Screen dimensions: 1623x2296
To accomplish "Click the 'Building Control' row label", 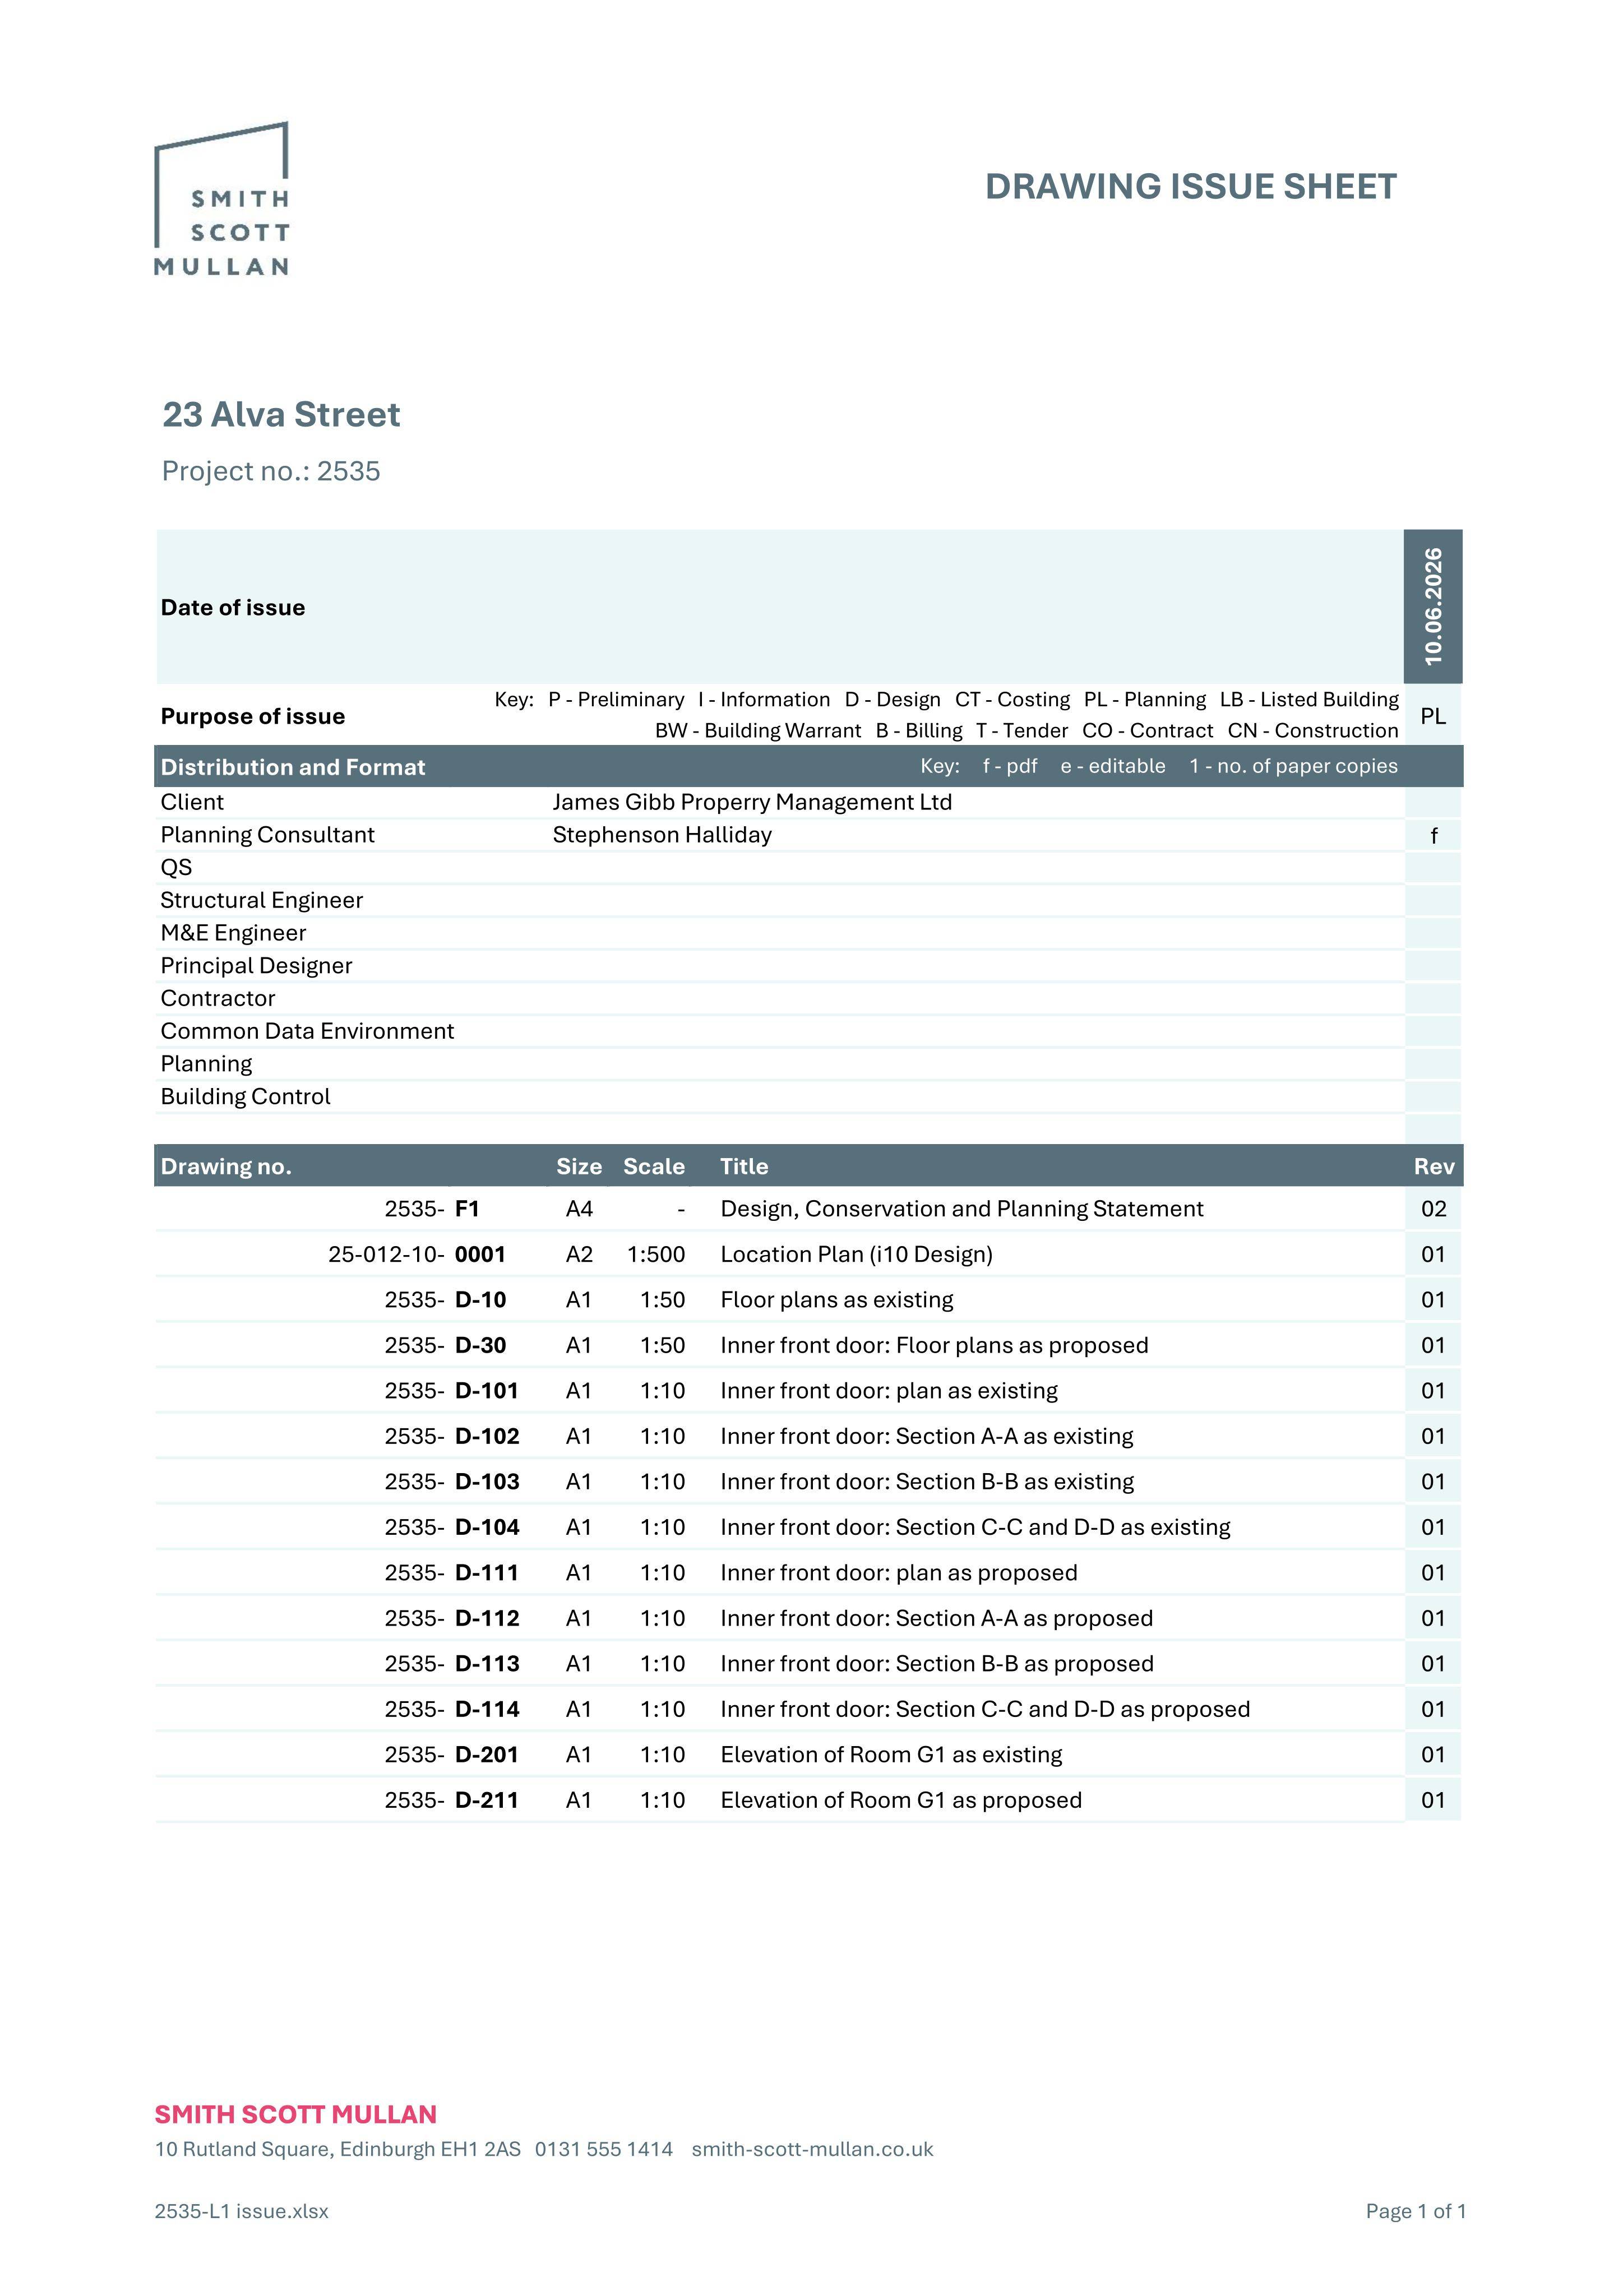I will coord(245,1097).
